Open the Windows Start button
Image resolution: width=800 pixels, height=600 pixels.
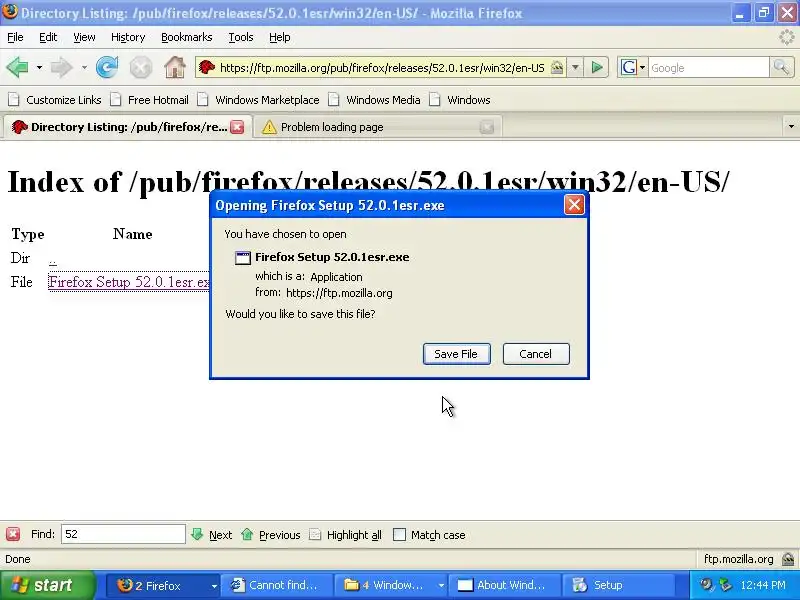47,585
